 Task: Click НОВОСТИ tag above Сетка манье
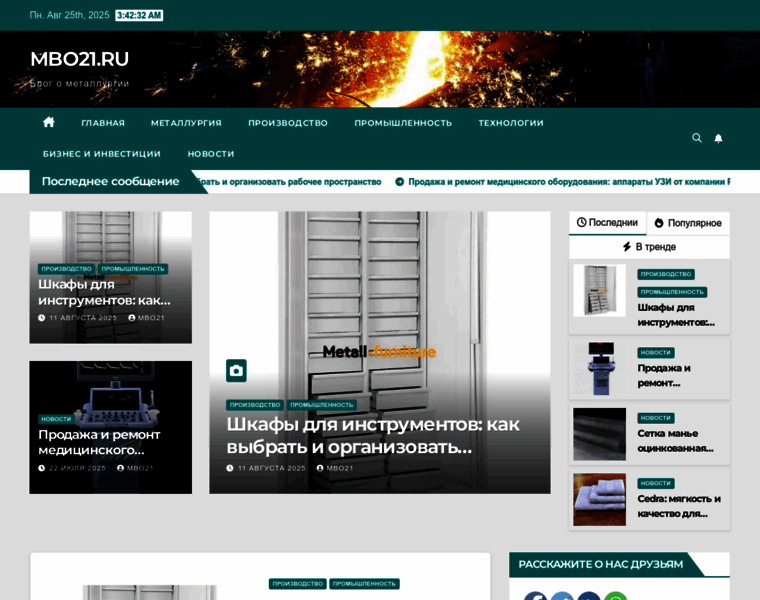(656, 418)
